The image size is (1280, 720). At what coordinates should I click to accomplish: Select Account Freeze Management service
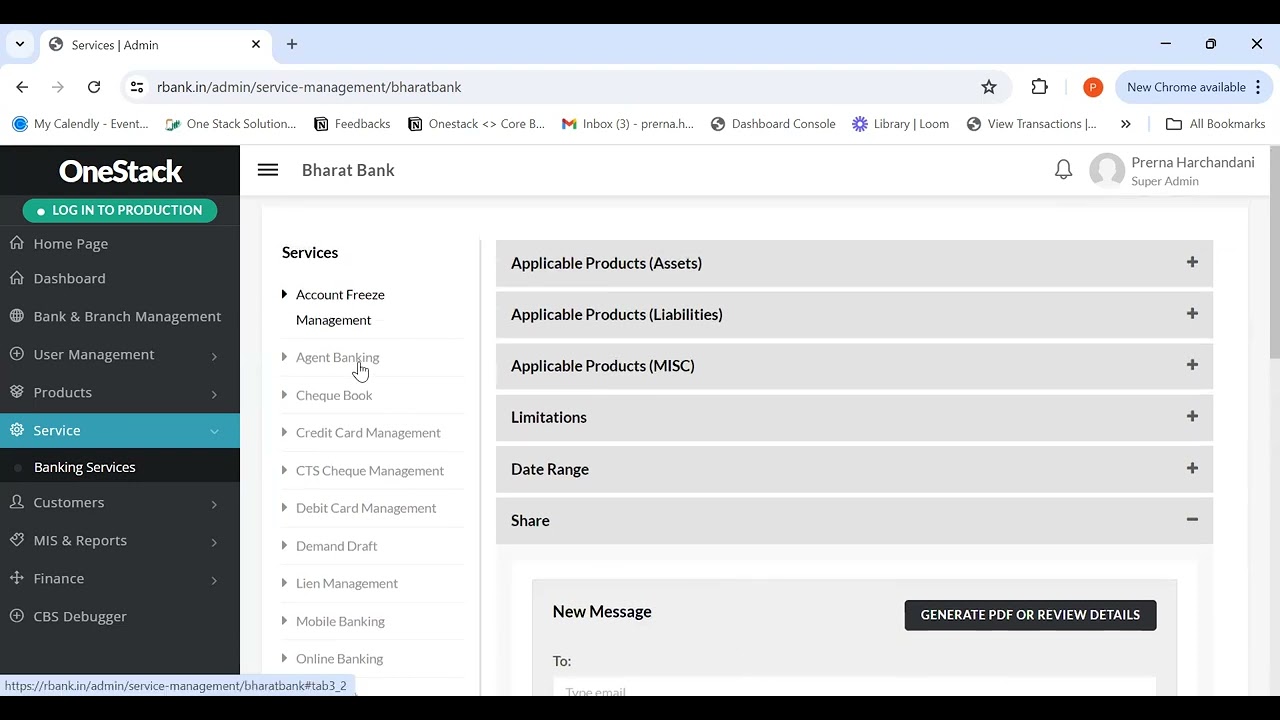[x=340, y=307]
